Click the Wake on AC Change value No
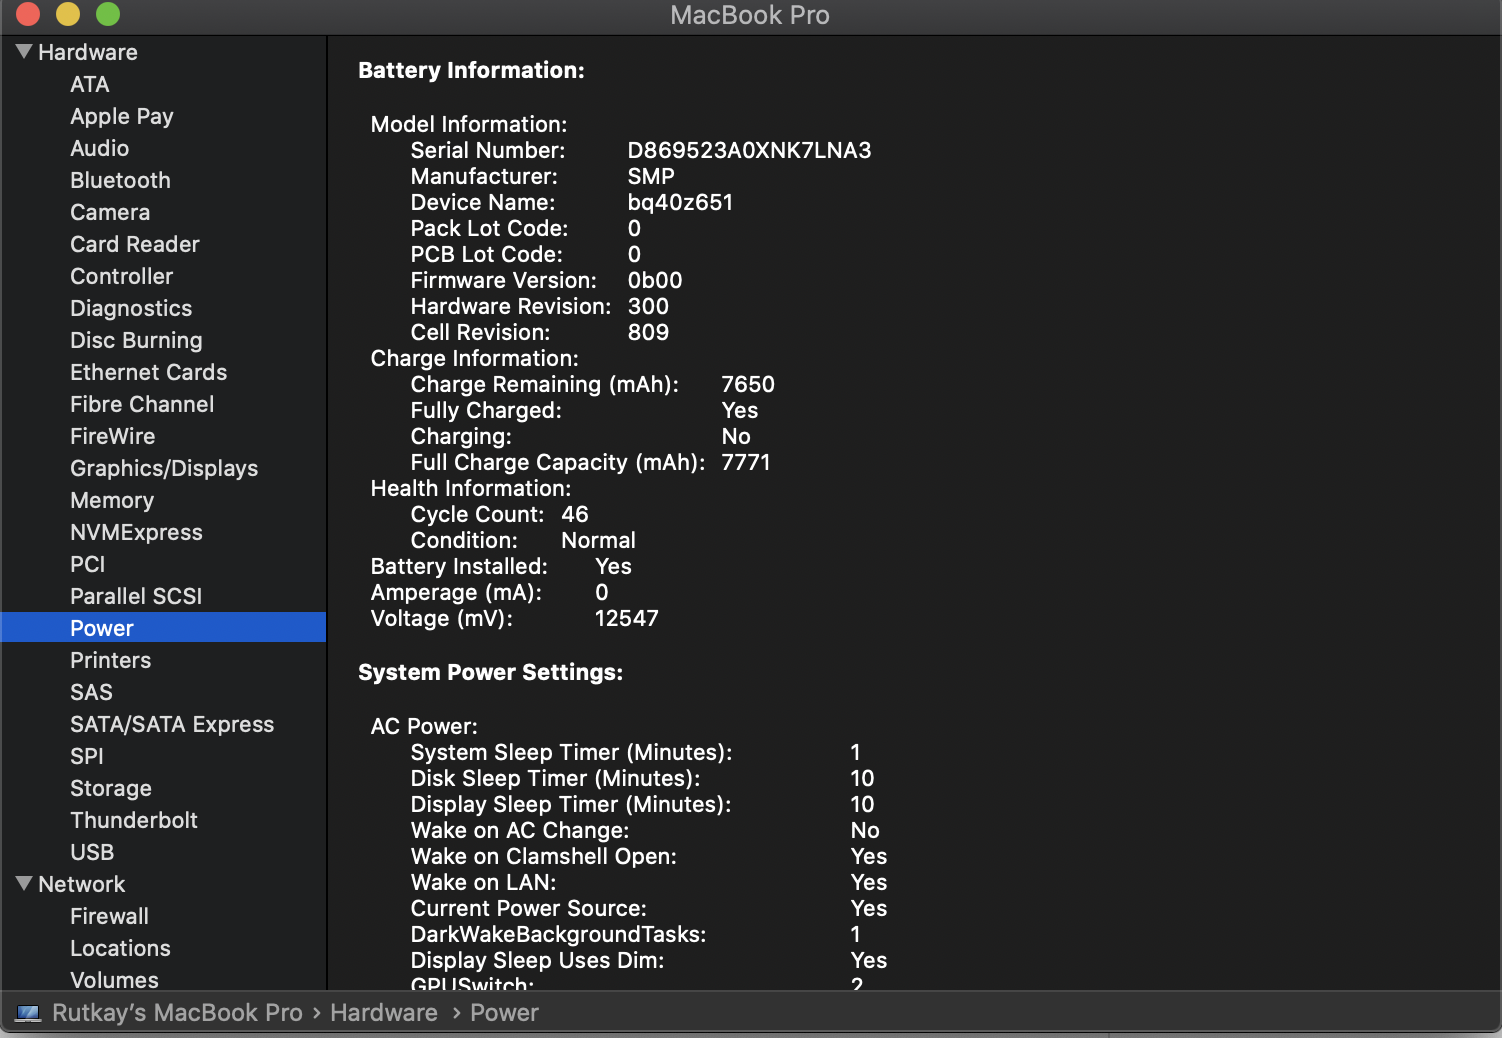Viewport: 1502px width, 1038px height. click(x=865, y=830)
